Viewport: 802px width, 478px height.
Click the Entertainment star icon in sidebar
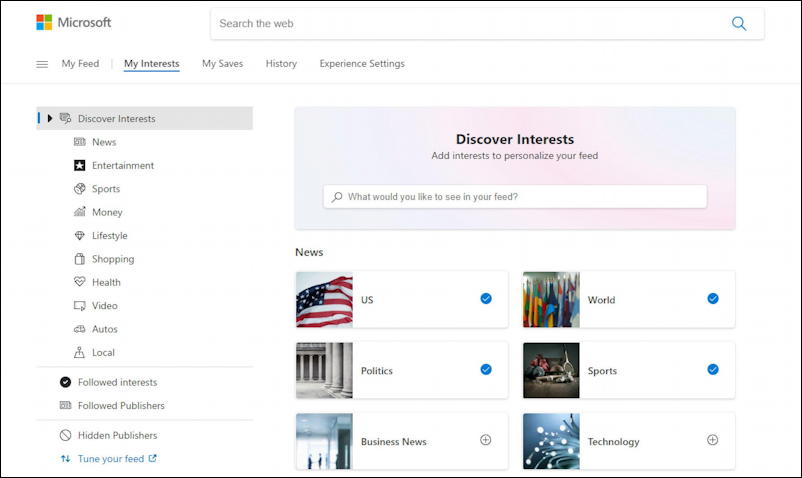79,165
